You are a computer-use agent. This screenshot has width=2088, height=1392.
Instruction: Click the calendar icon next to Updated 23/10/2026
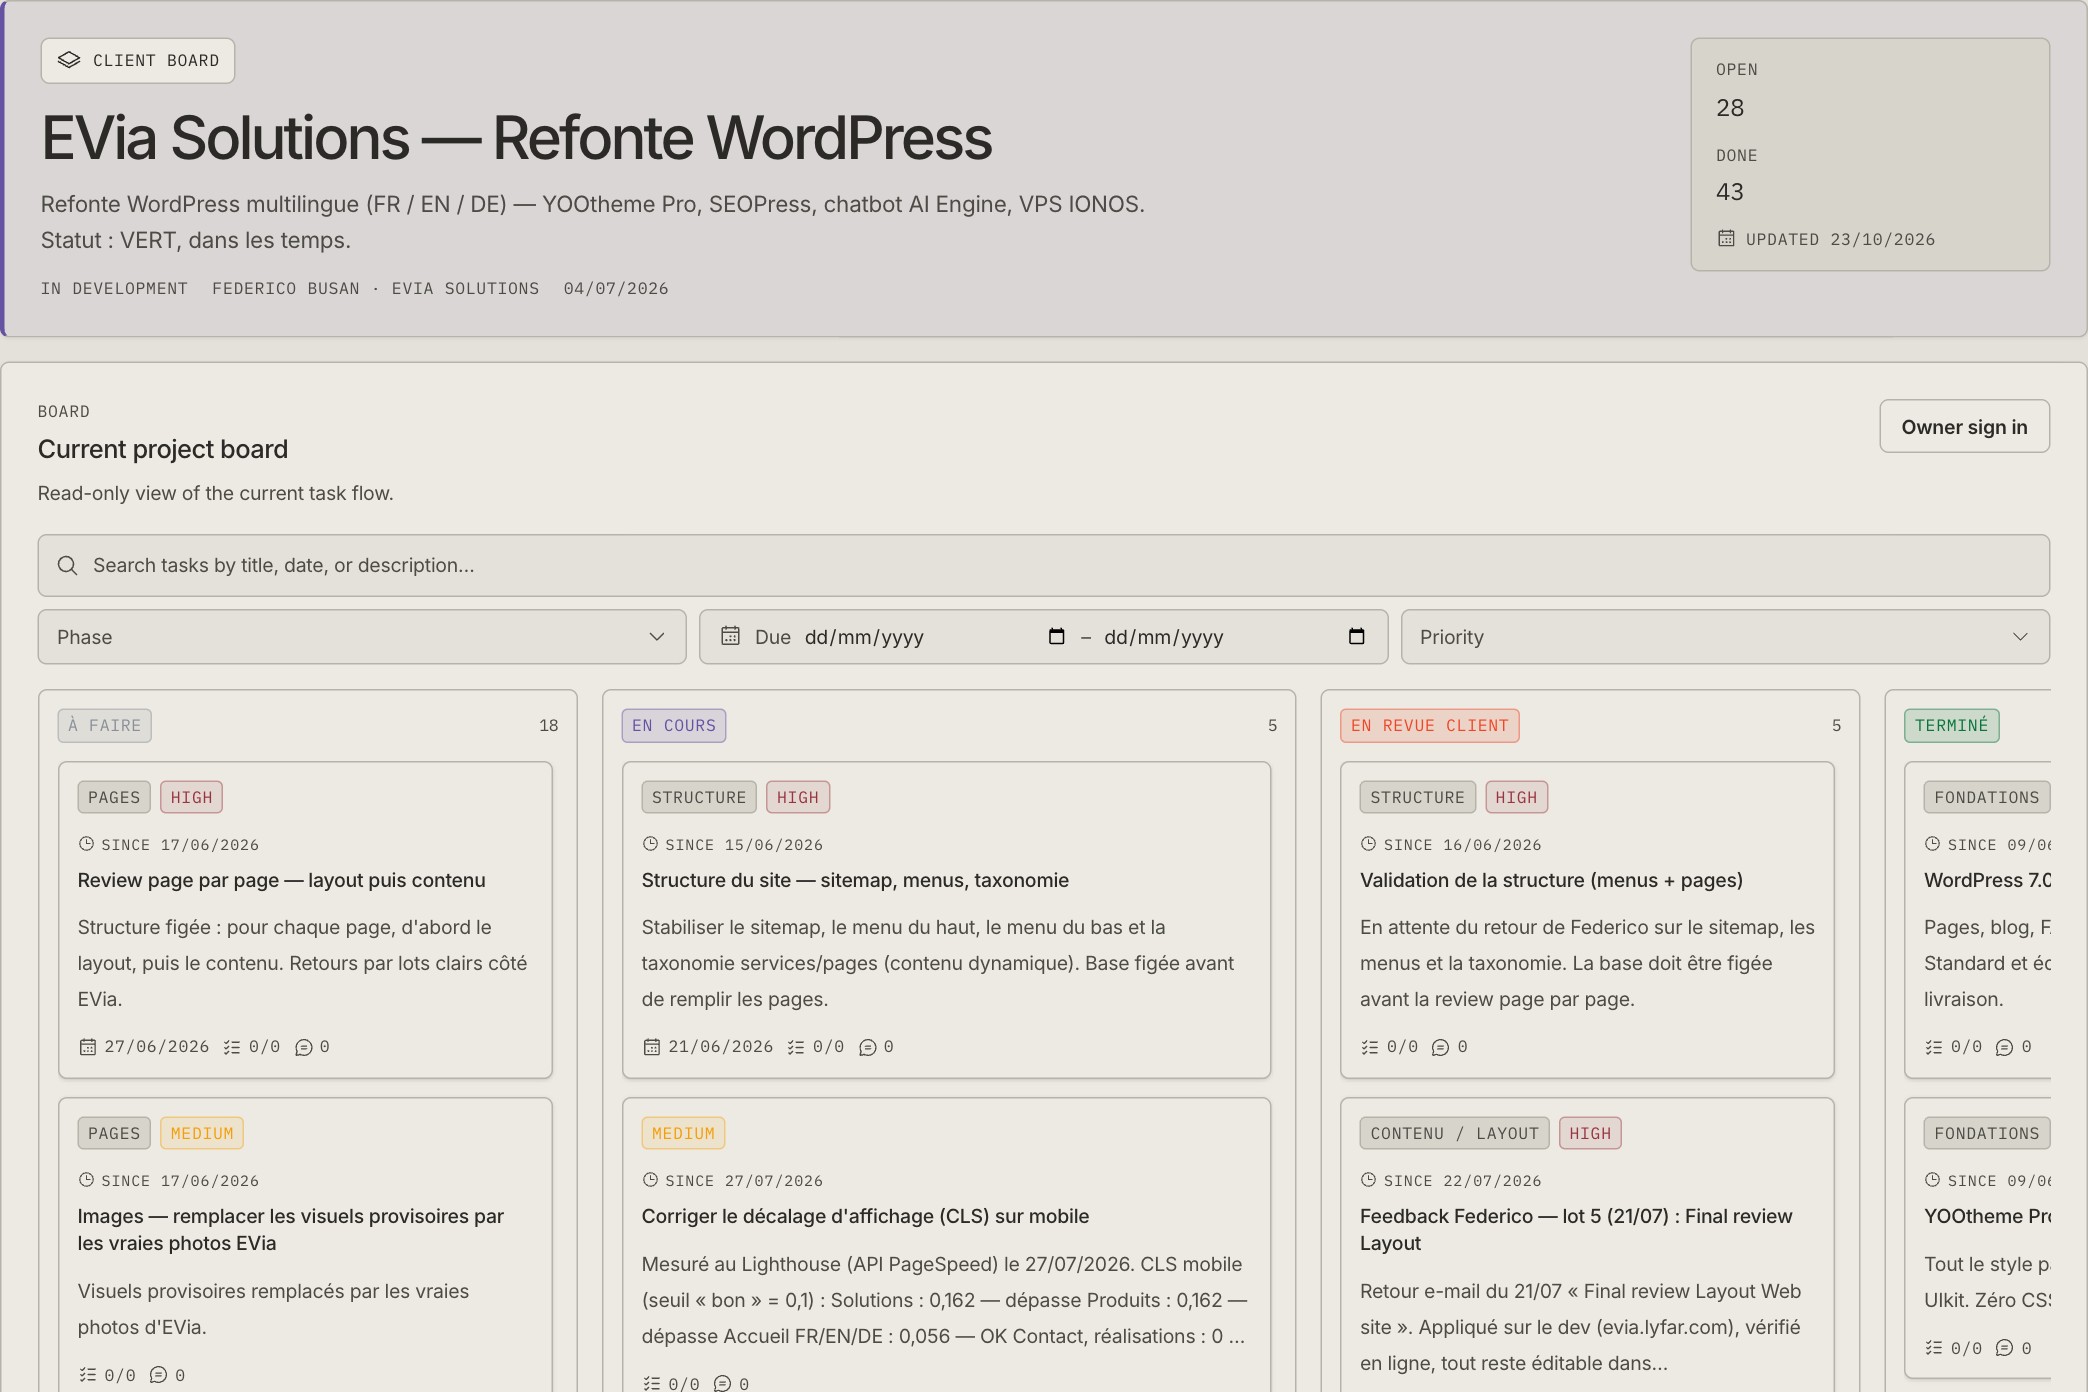pos(1726,238)
